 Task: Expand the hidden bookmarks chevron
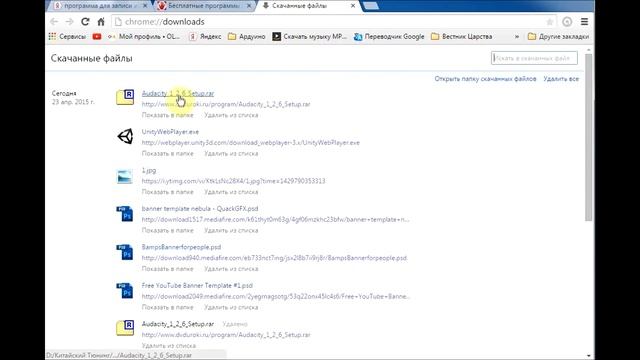click(x=517, y=36)
